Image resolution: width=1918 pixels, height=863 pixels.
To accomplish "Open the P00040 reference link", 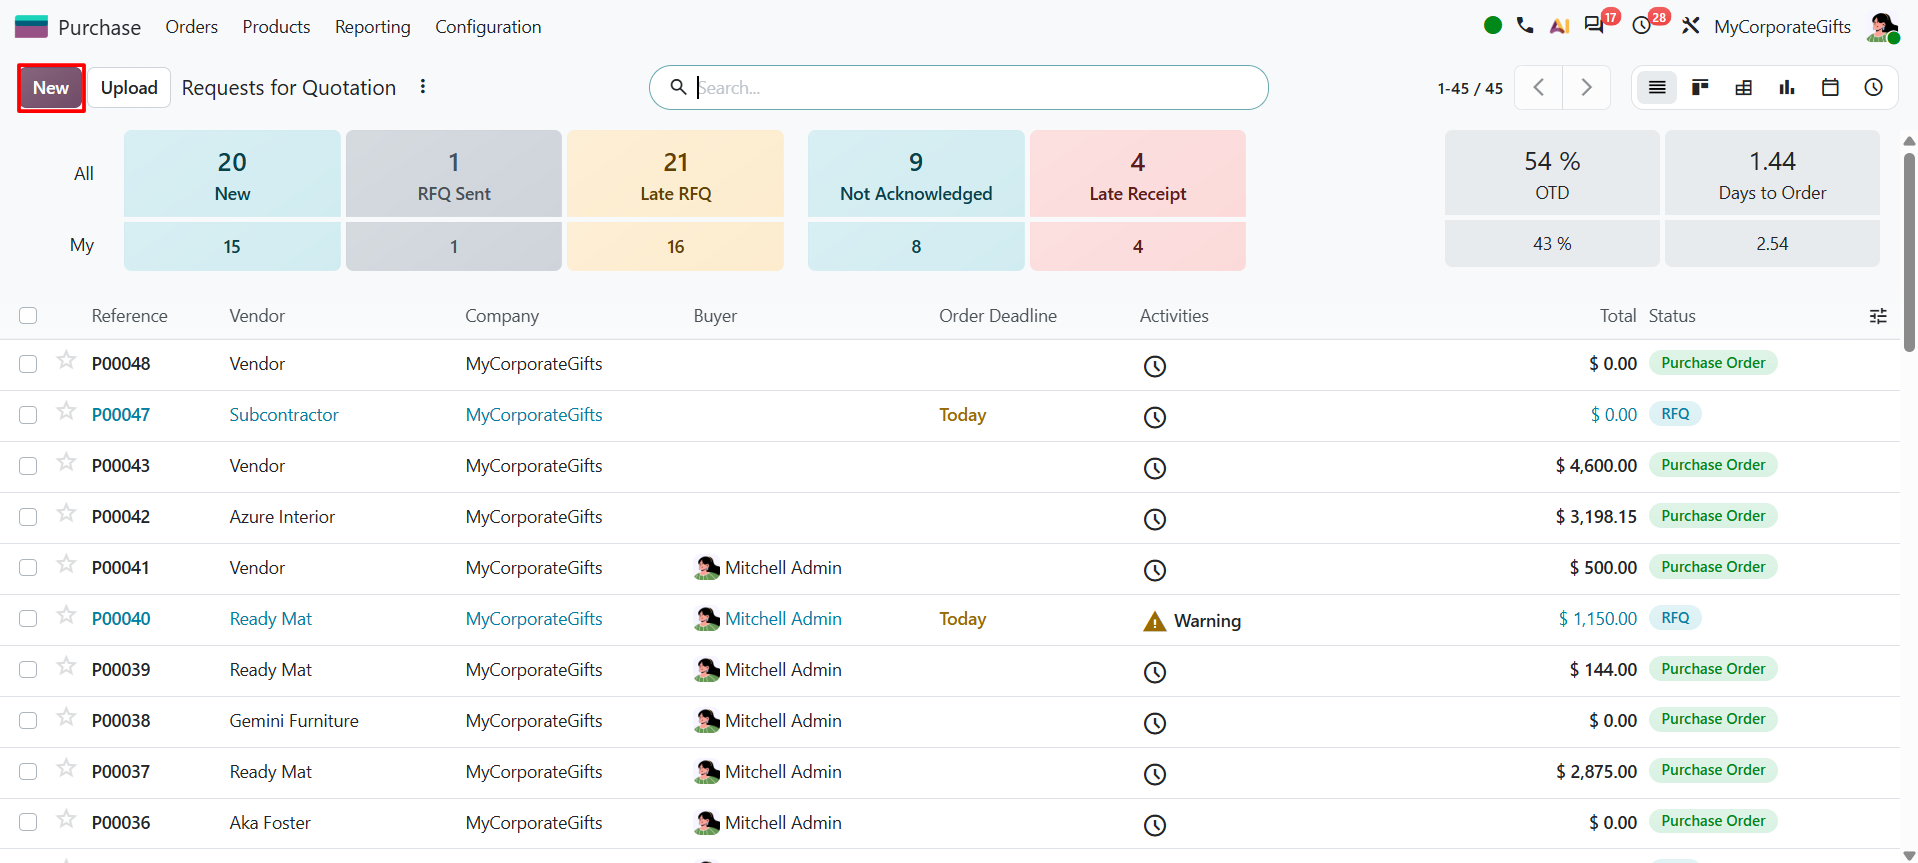I will point(121,619).
